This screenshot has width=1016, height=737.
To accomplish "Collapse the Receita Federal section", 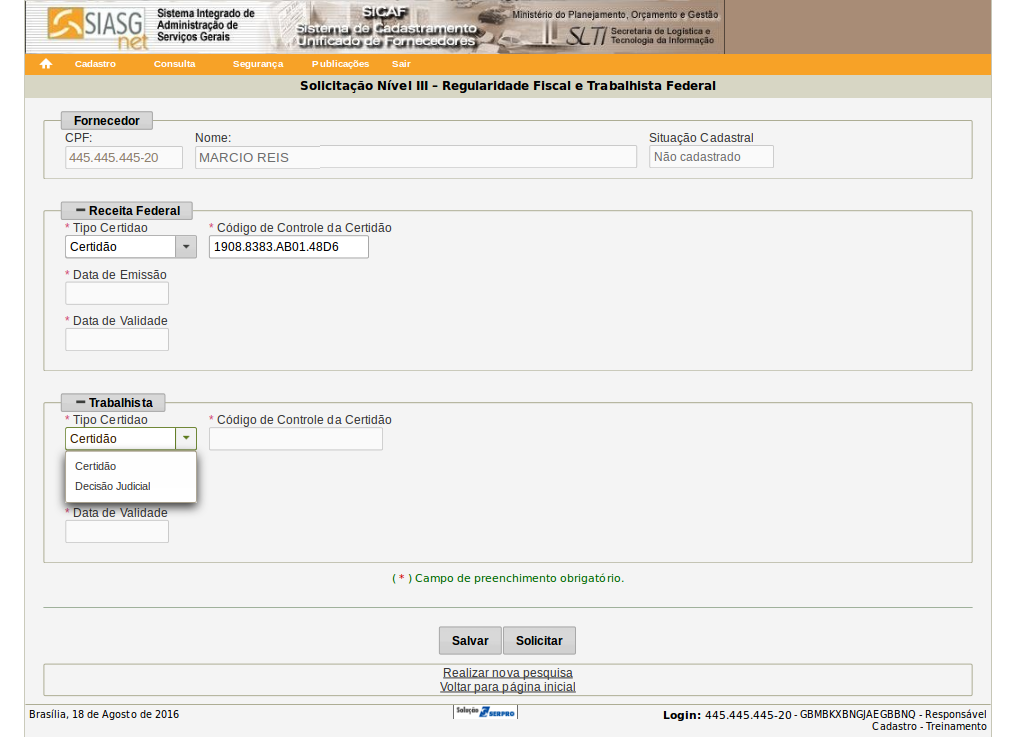I will (x=127, y=211).
